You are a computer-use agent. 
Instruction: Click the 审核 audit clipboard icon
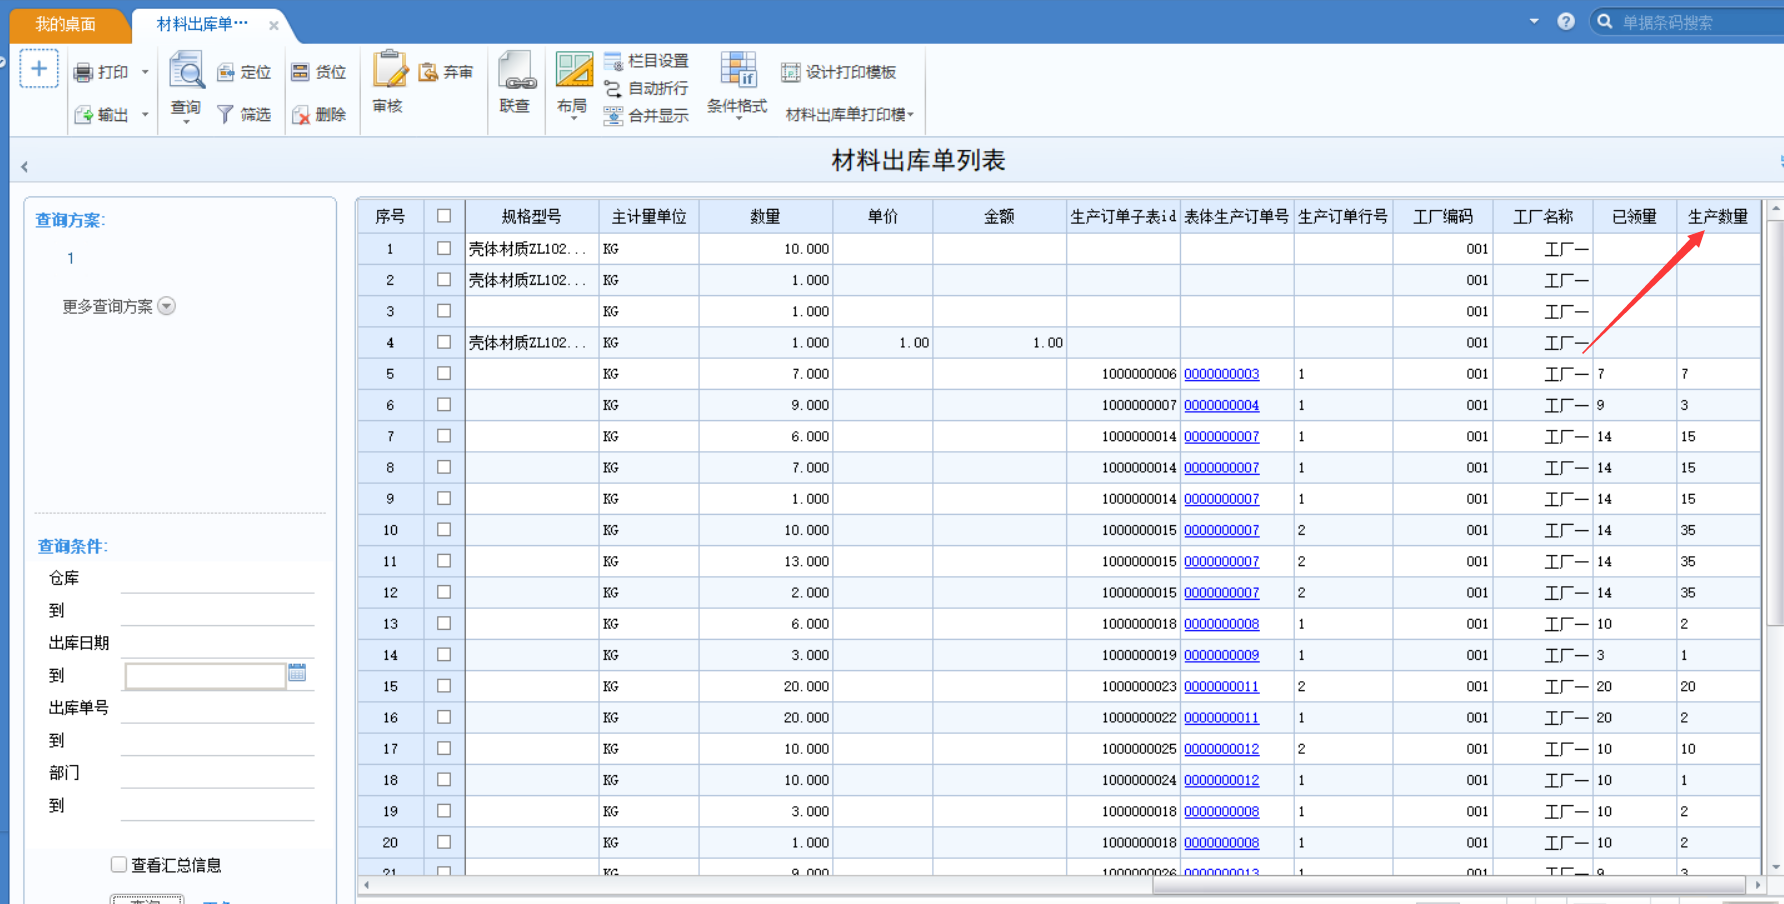tap(389, 69)
